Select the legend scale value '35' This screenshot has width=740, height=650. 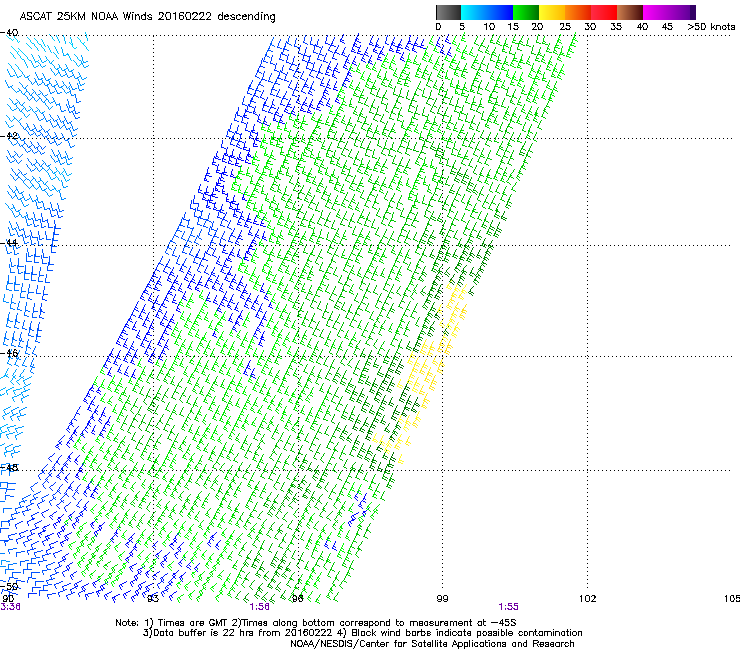616,27
